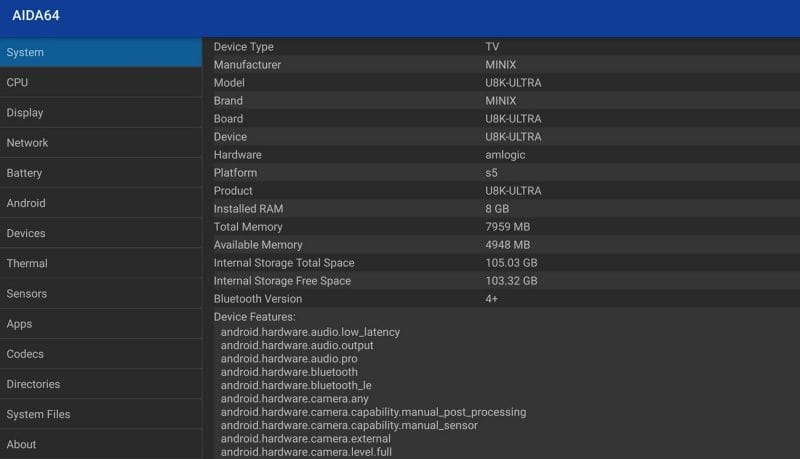This screenshot has width=800, height=459.
Task: Open Thermal readings page
Action: pos(100,263)
